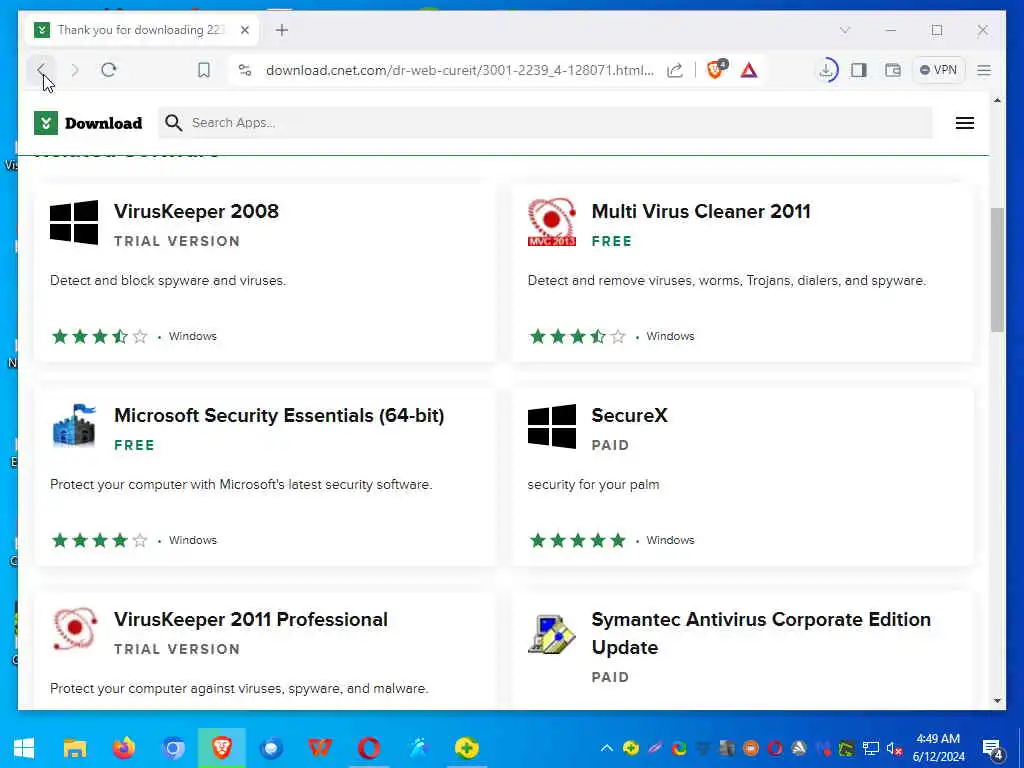The height and width of the screenshot is (768, 1024).
Task: Show downloads via the download toolbar icon
Action: [827, 70]
